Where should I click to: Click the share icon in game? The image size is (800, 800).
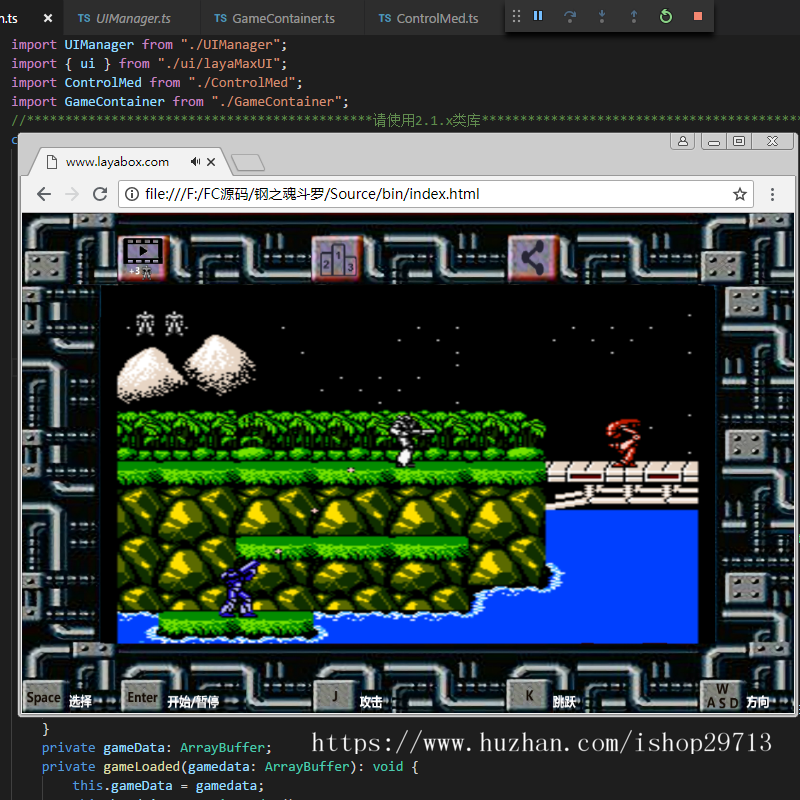(532, 258)
